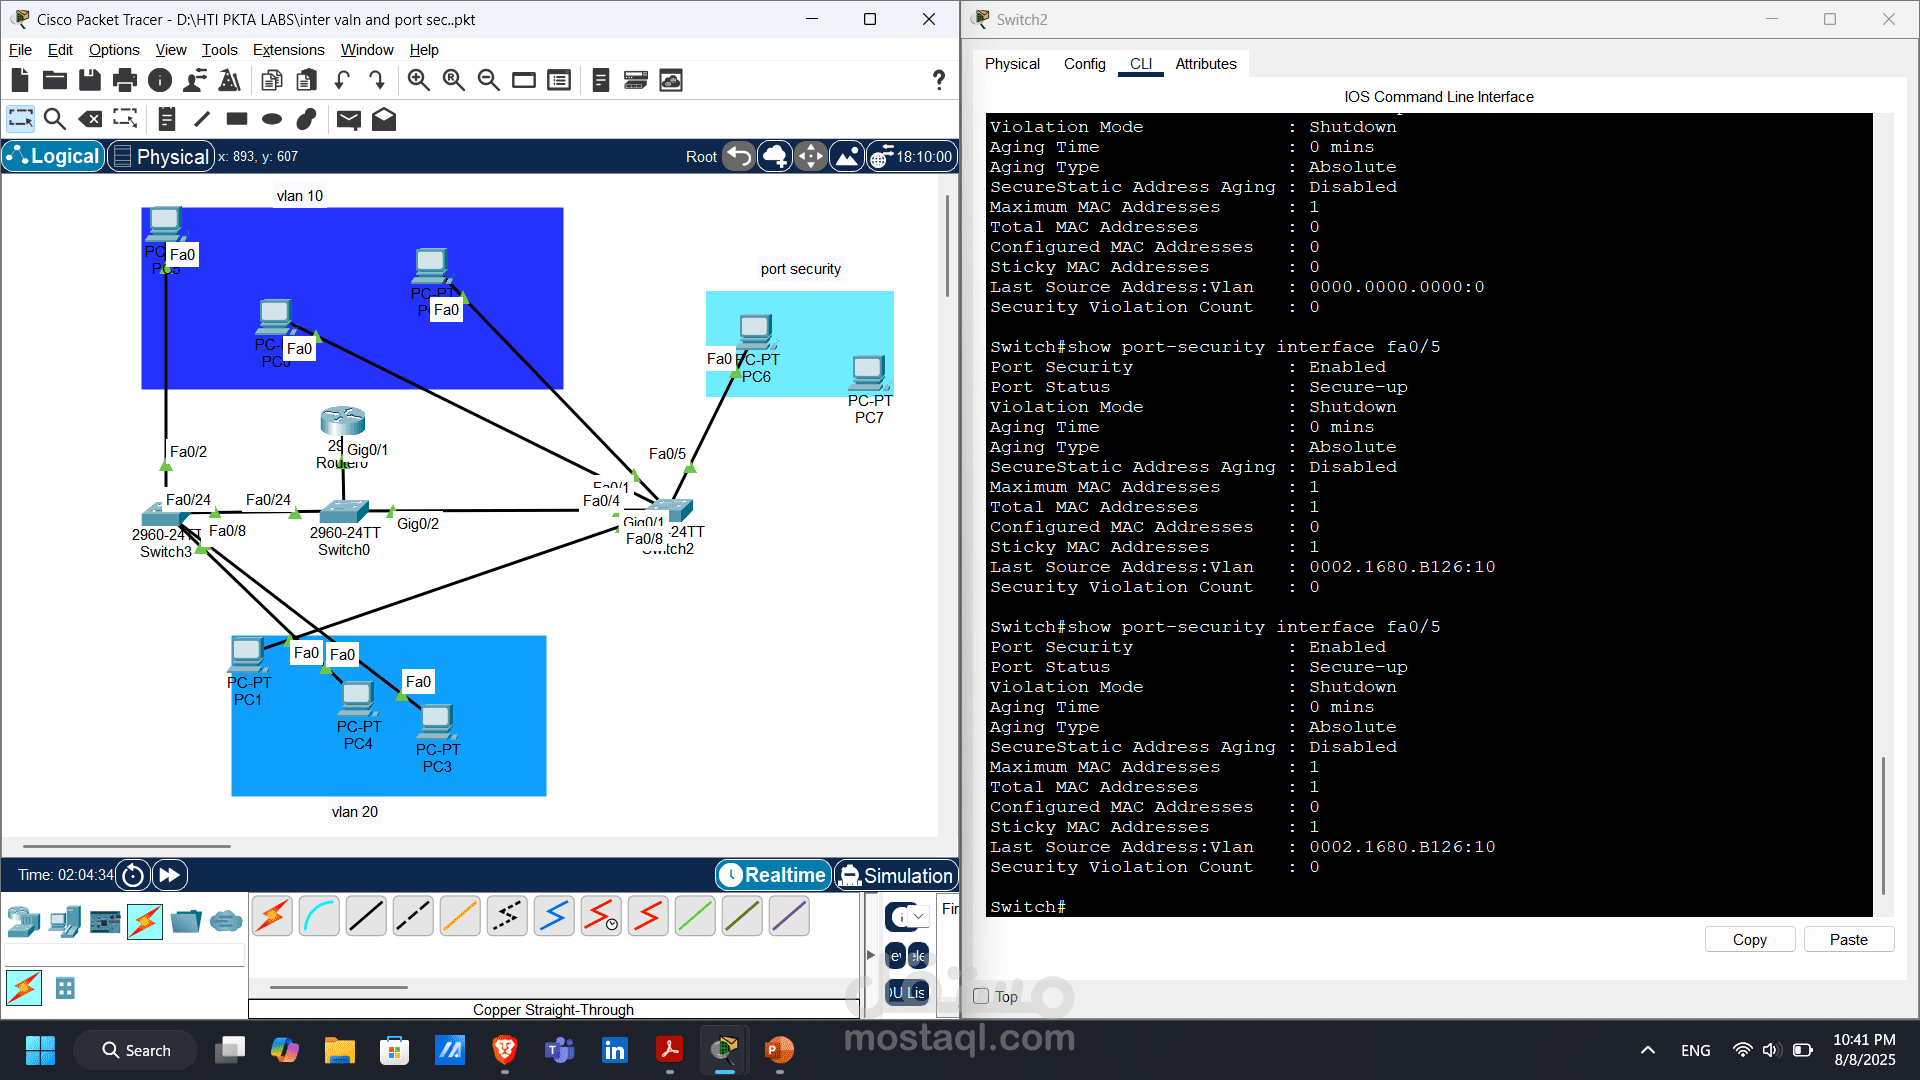Zoom in on the workspace
Viewport: 1920px width, 1080px height.
coord(419,80)
